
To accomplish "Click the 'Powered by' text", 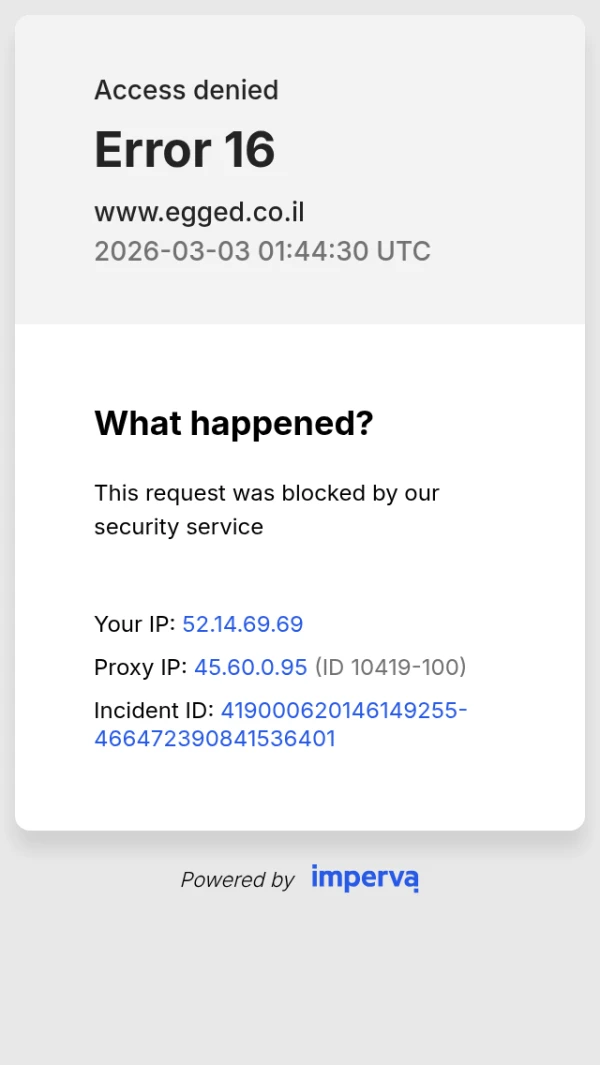I will [x=237, y=880].
